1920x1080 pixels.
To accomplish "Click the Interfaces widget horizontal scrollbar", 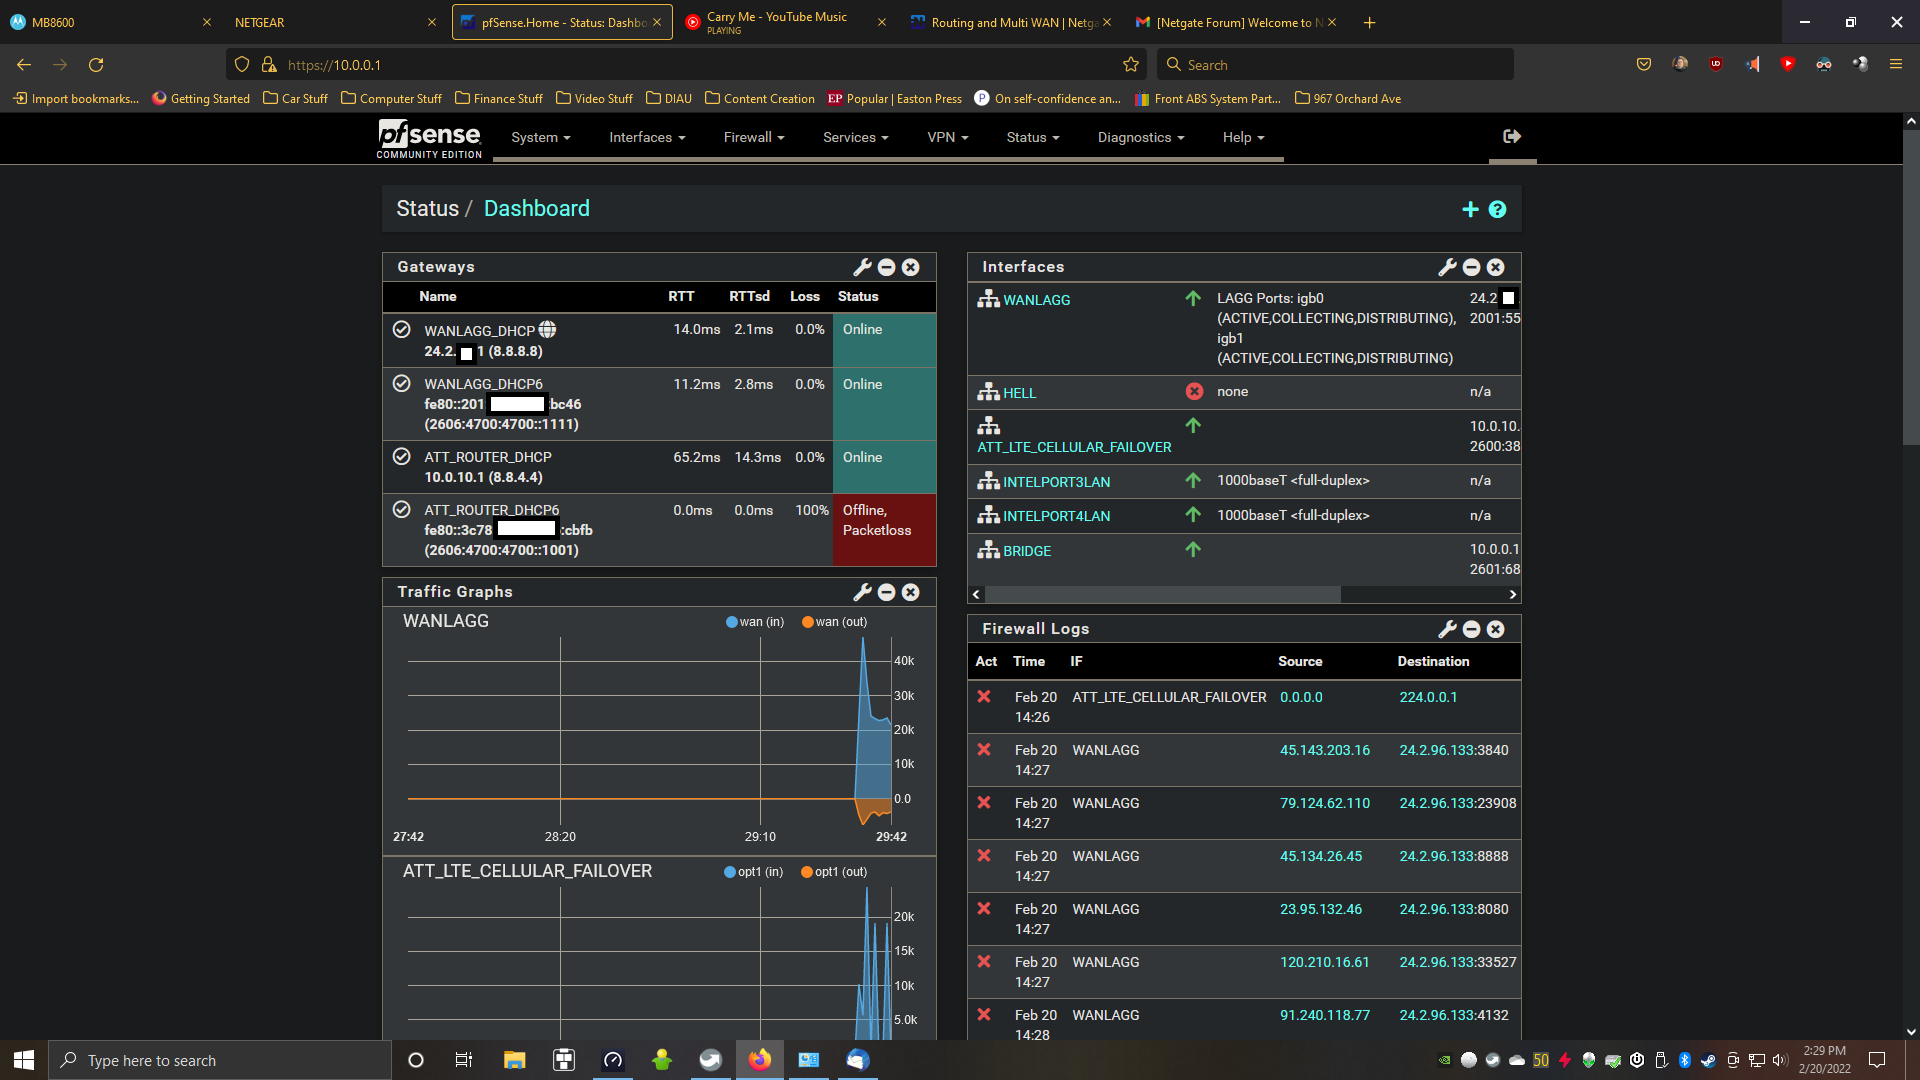I will click(x=1162, y=594).
